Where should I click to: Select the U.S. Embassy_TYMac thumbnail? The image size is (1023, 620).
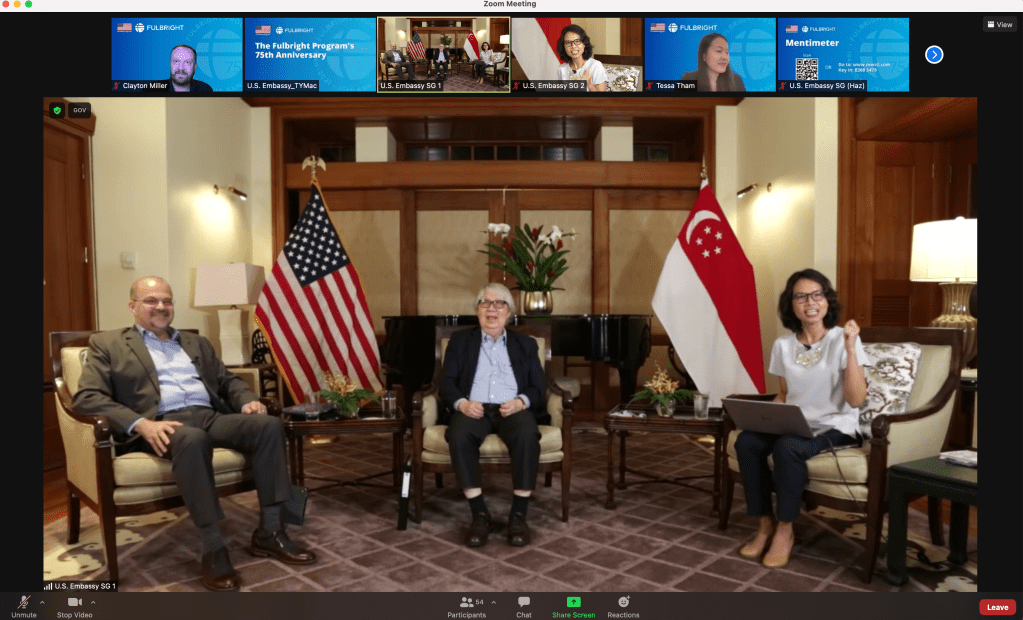(x=310, y=54)
